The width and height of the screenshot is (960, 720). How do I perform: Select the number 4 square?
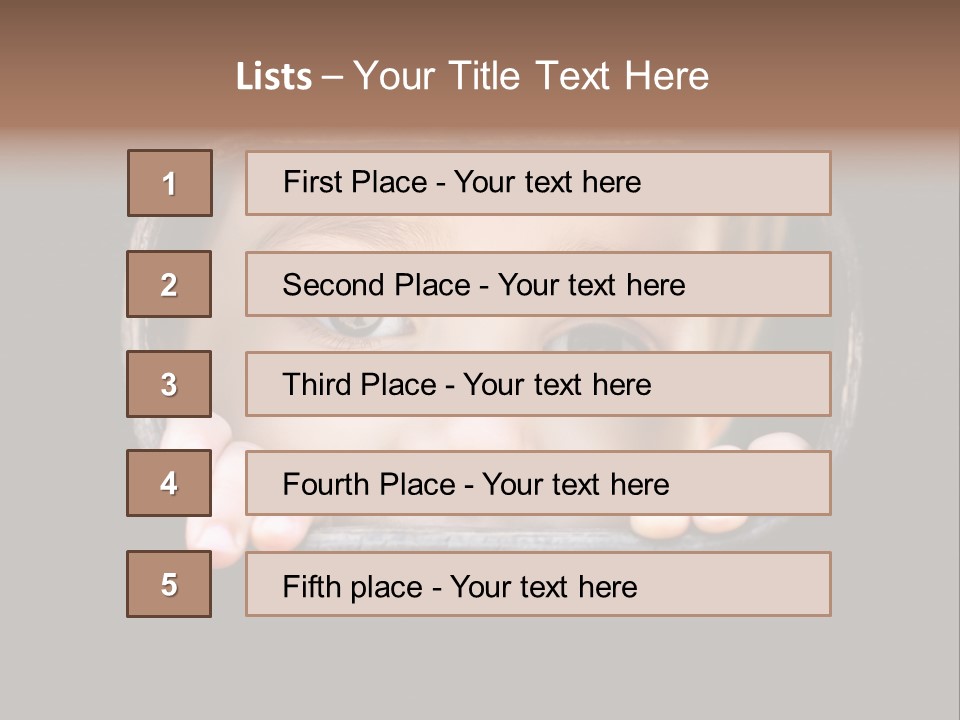click(170, 483)
